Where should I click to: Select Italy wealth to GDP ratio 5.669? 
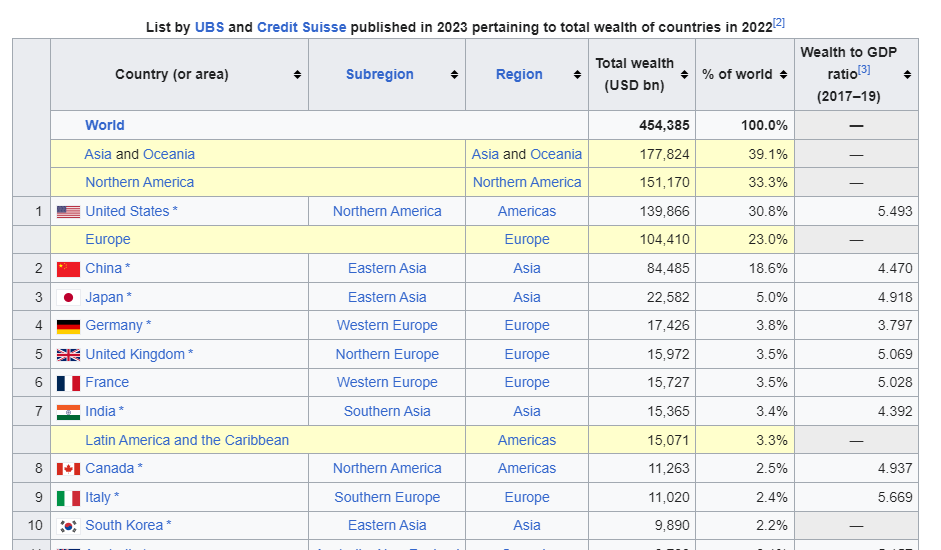[x=895, y=497]
